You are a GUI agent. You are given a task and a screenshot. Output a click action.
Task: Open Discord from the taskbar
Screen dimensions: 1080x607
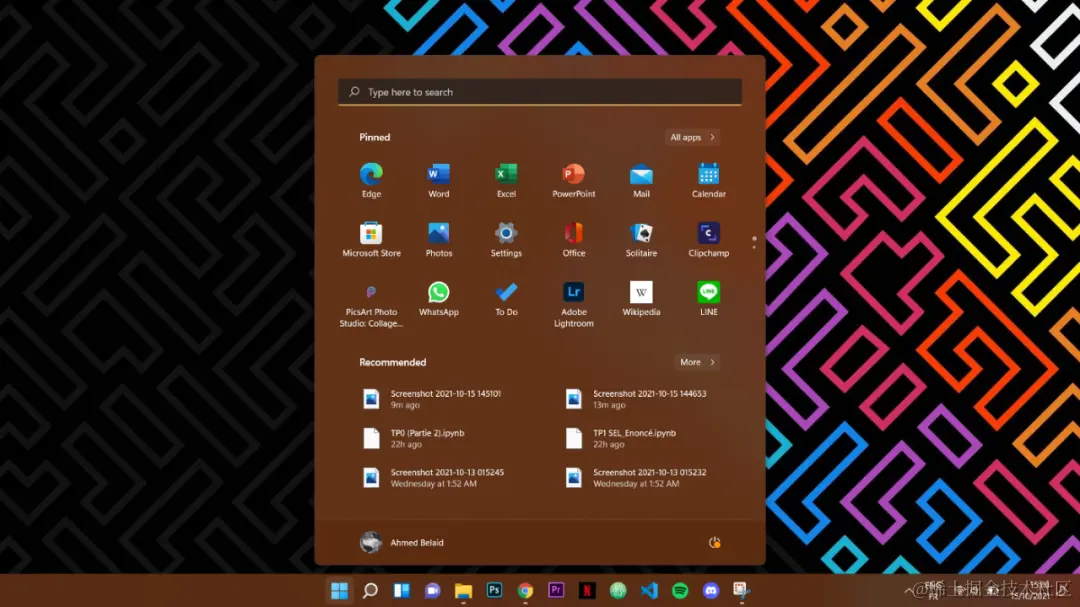pyautogui.click(x=711, y=590)
